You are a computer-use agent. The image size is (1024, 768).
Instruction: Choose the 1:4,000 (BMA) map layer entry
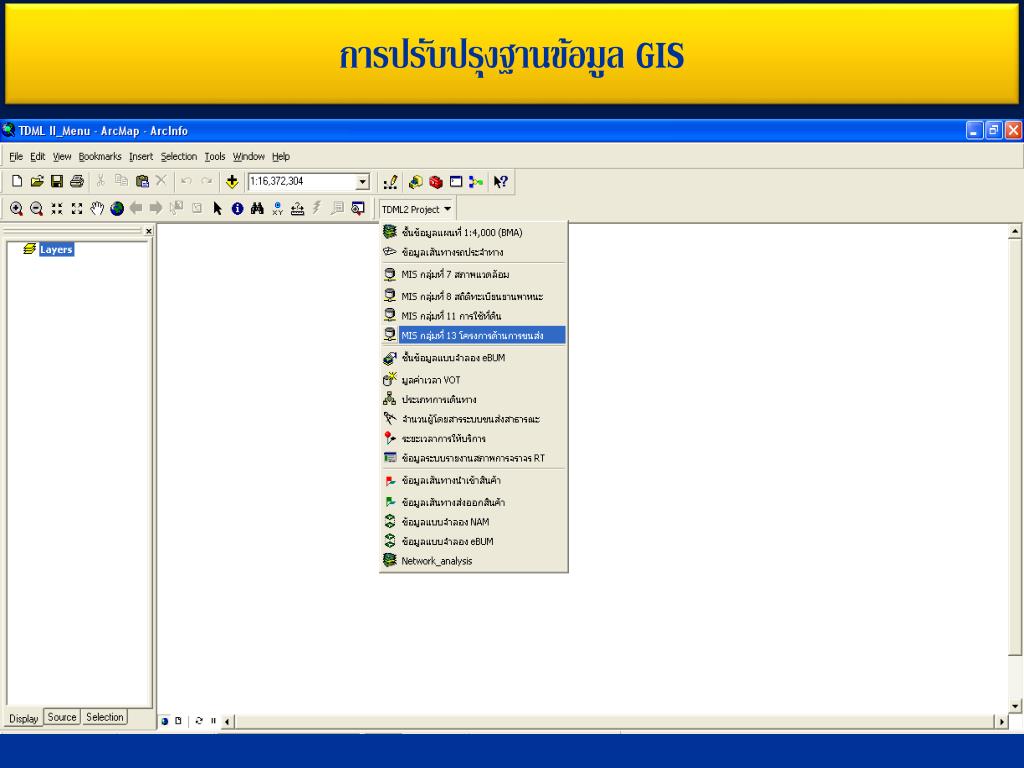click(473, 232)
